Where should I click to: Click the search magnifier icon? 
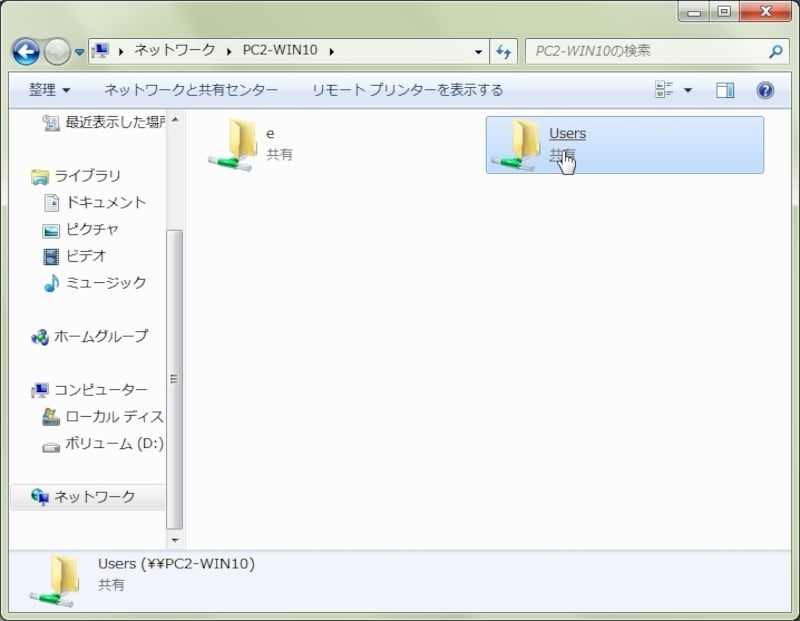[x=775, y=51]
